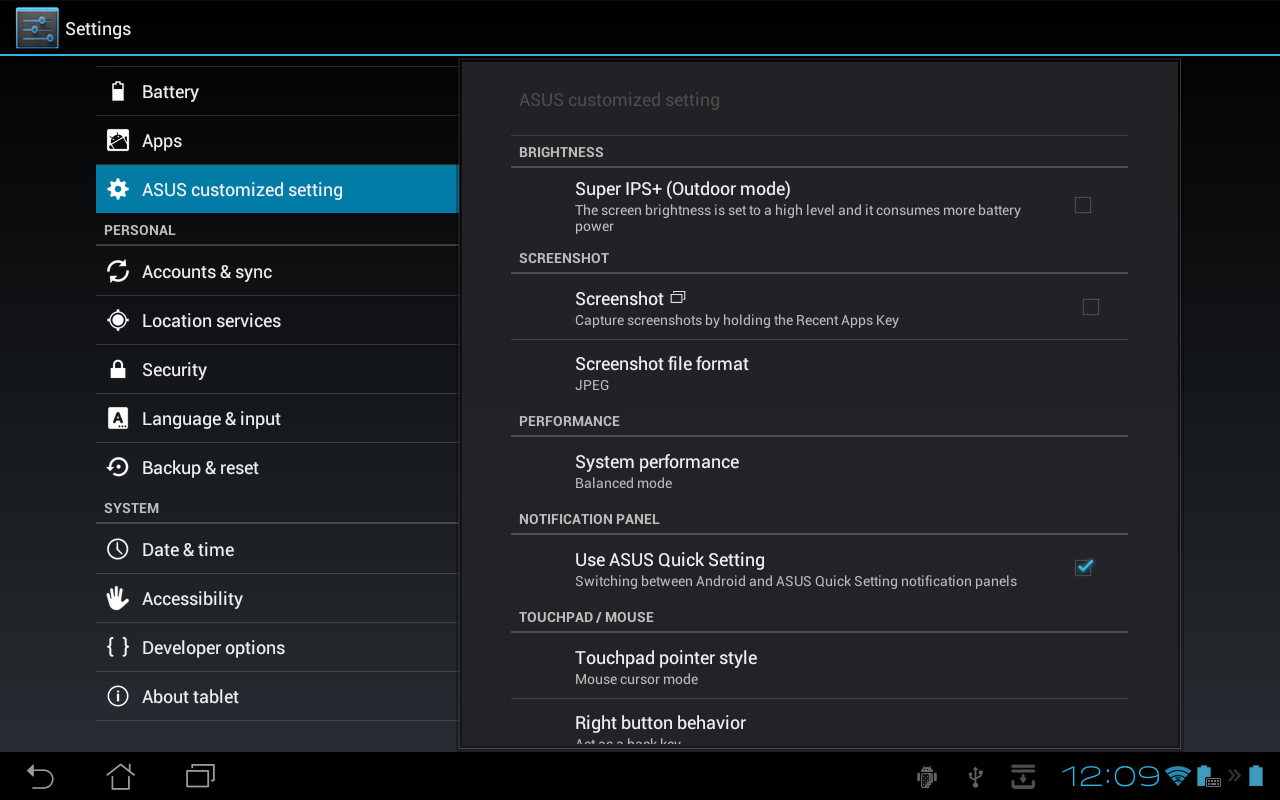This screenshot has height=800, width=1280.
Task: Tap the Wi-Fi status icon
Action: (1178, 776)
